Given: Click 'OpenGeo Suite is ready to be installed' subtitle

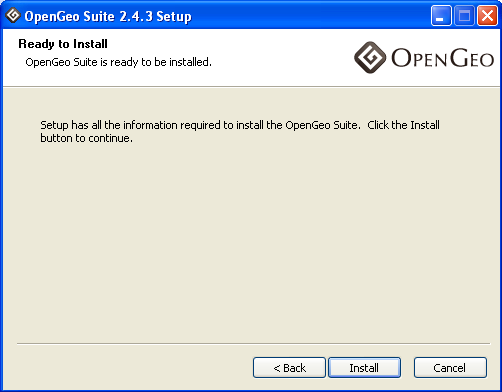Looking at the screenshot, I should pyautogui.click(x=118, y=62).
